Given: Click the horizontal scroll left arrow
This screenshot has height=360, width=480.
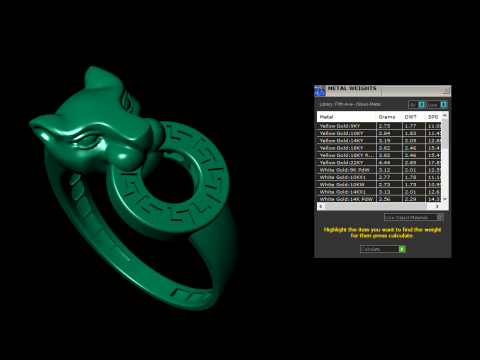Looking at the screenshot, I should pyautogui.click(x=321, y=206).
